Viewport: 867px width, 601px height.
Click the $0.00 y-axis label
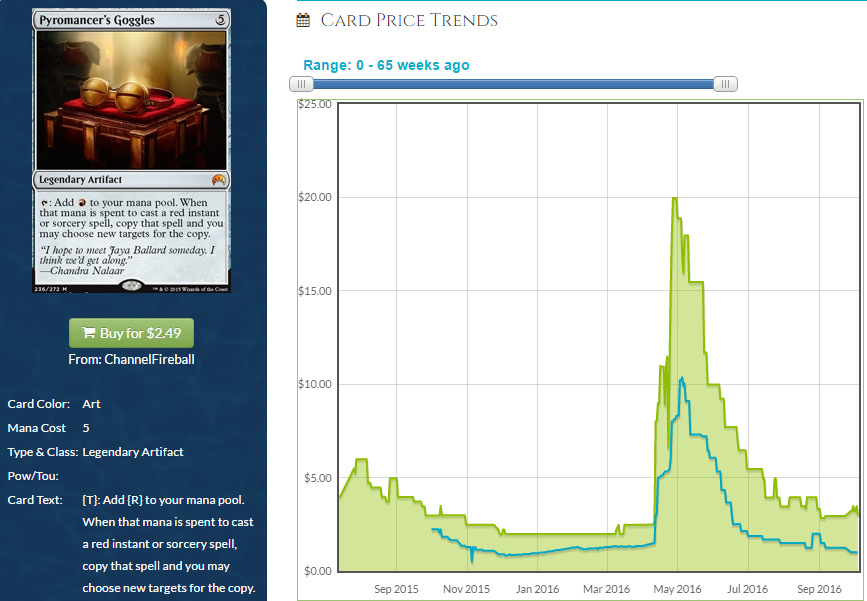click(318, 571)
